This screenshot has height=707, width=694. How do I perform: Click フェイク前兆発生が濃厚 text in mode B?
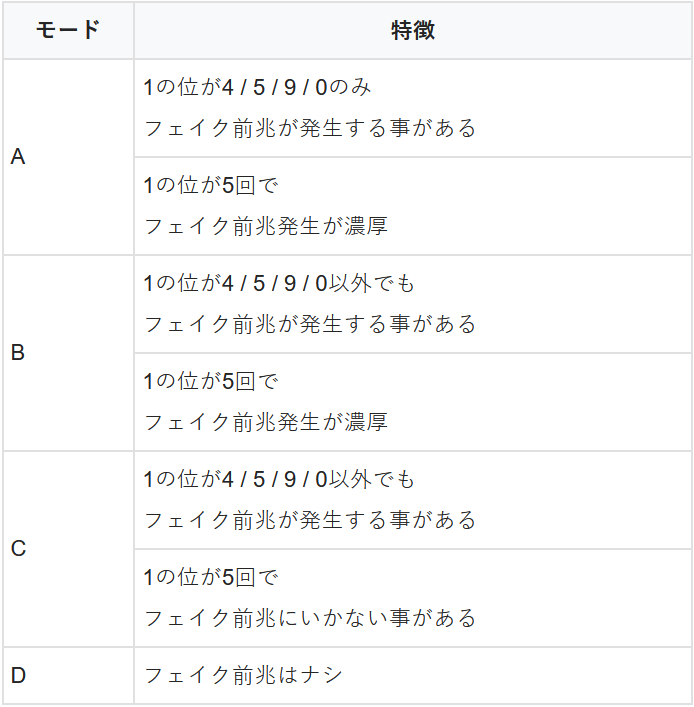pos(266,422)
